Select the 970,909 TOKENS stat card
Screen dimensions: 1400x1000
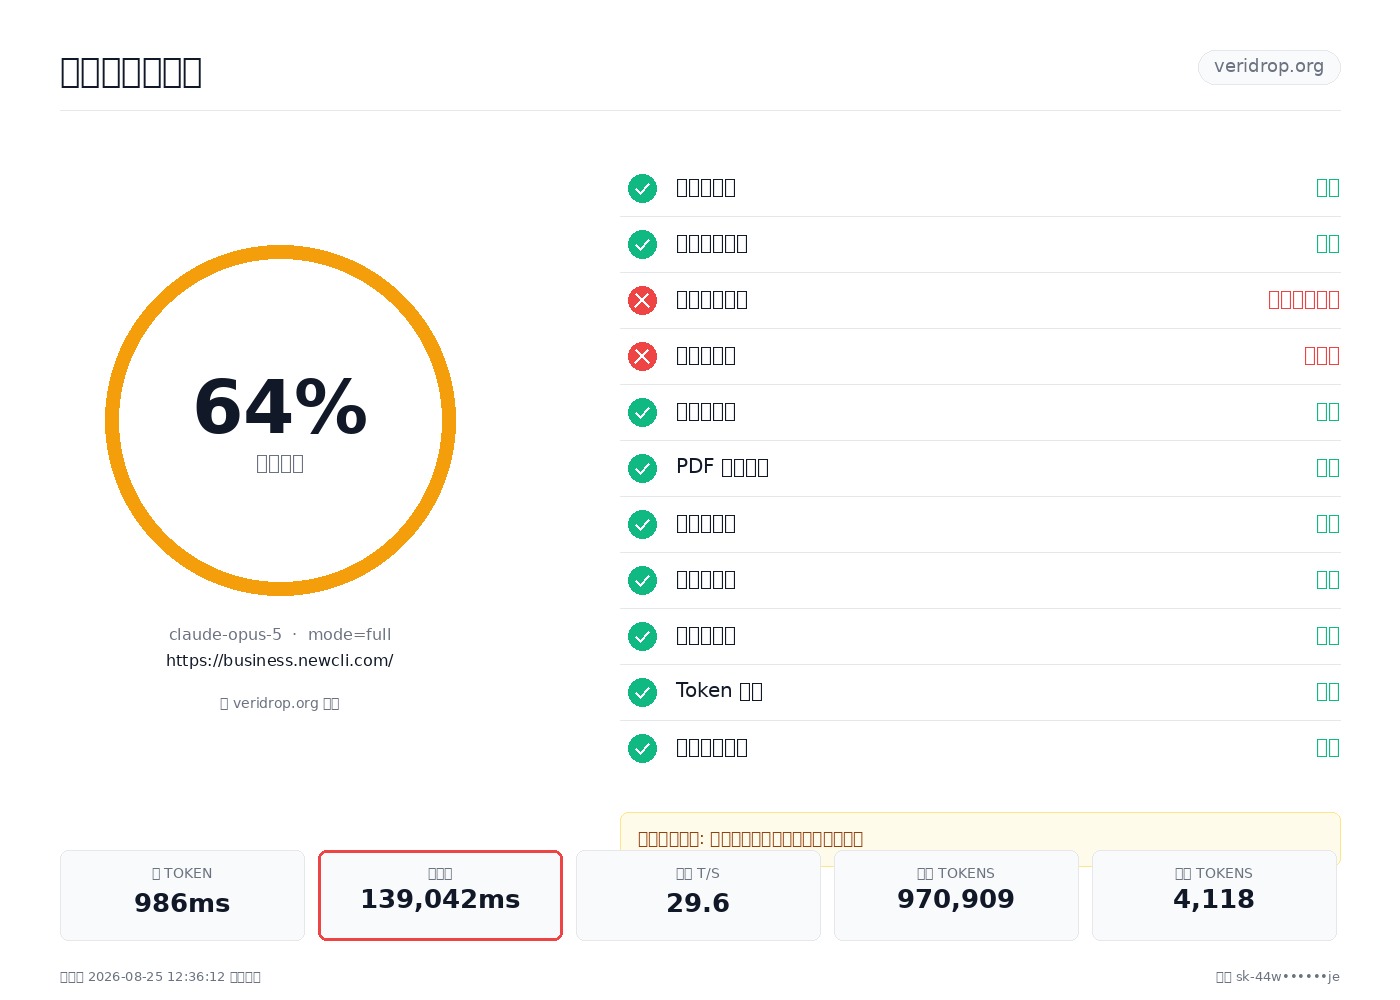click(x=956, y=895)
